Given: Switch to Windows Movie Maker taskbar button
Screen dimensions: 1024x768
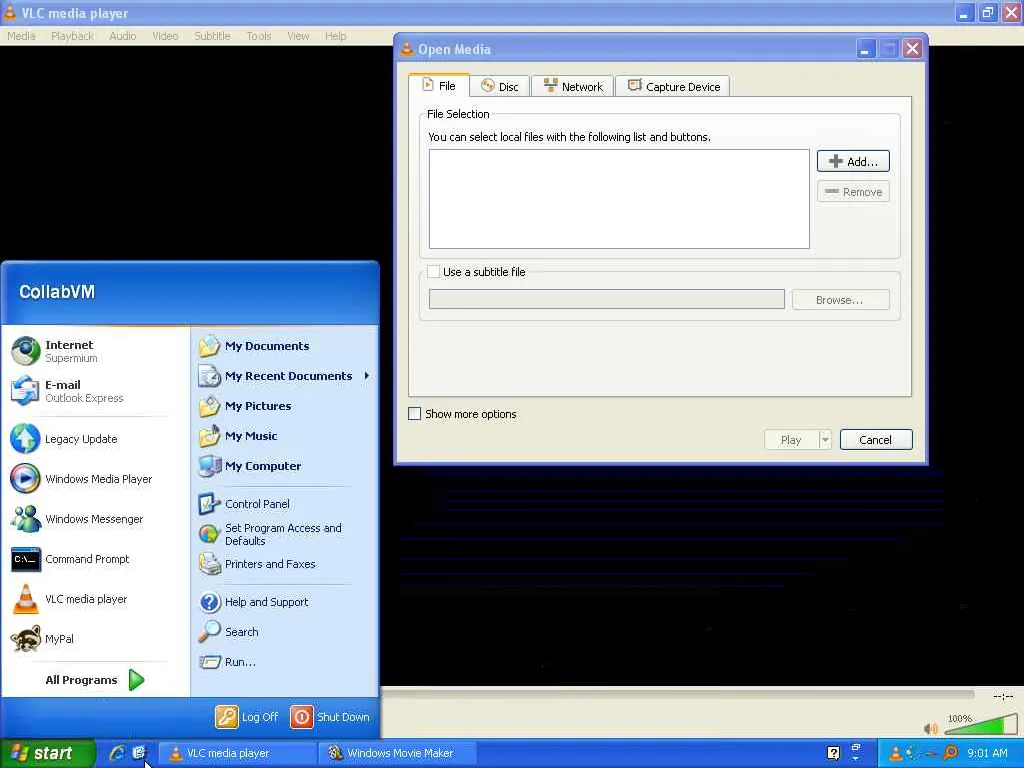Looking at the screenshot, I should pos(396,753).
